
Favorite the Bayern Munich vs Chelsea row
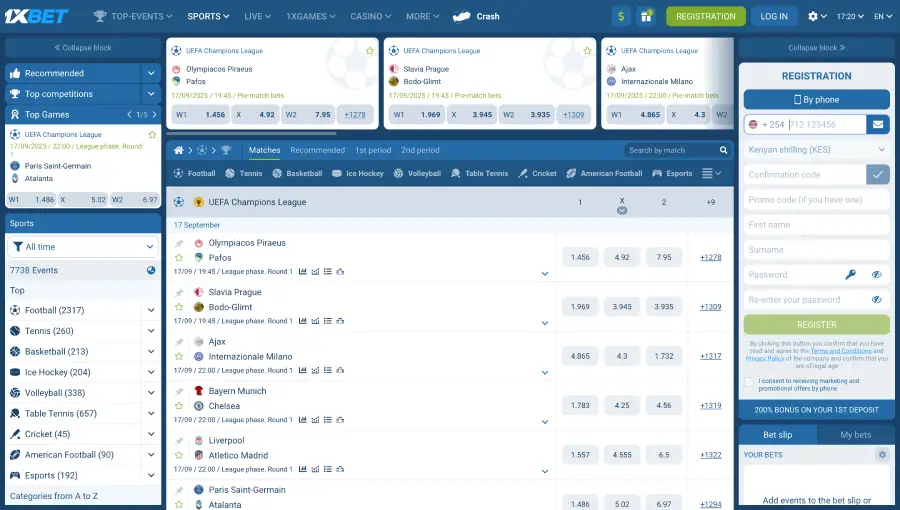point(179,406)
